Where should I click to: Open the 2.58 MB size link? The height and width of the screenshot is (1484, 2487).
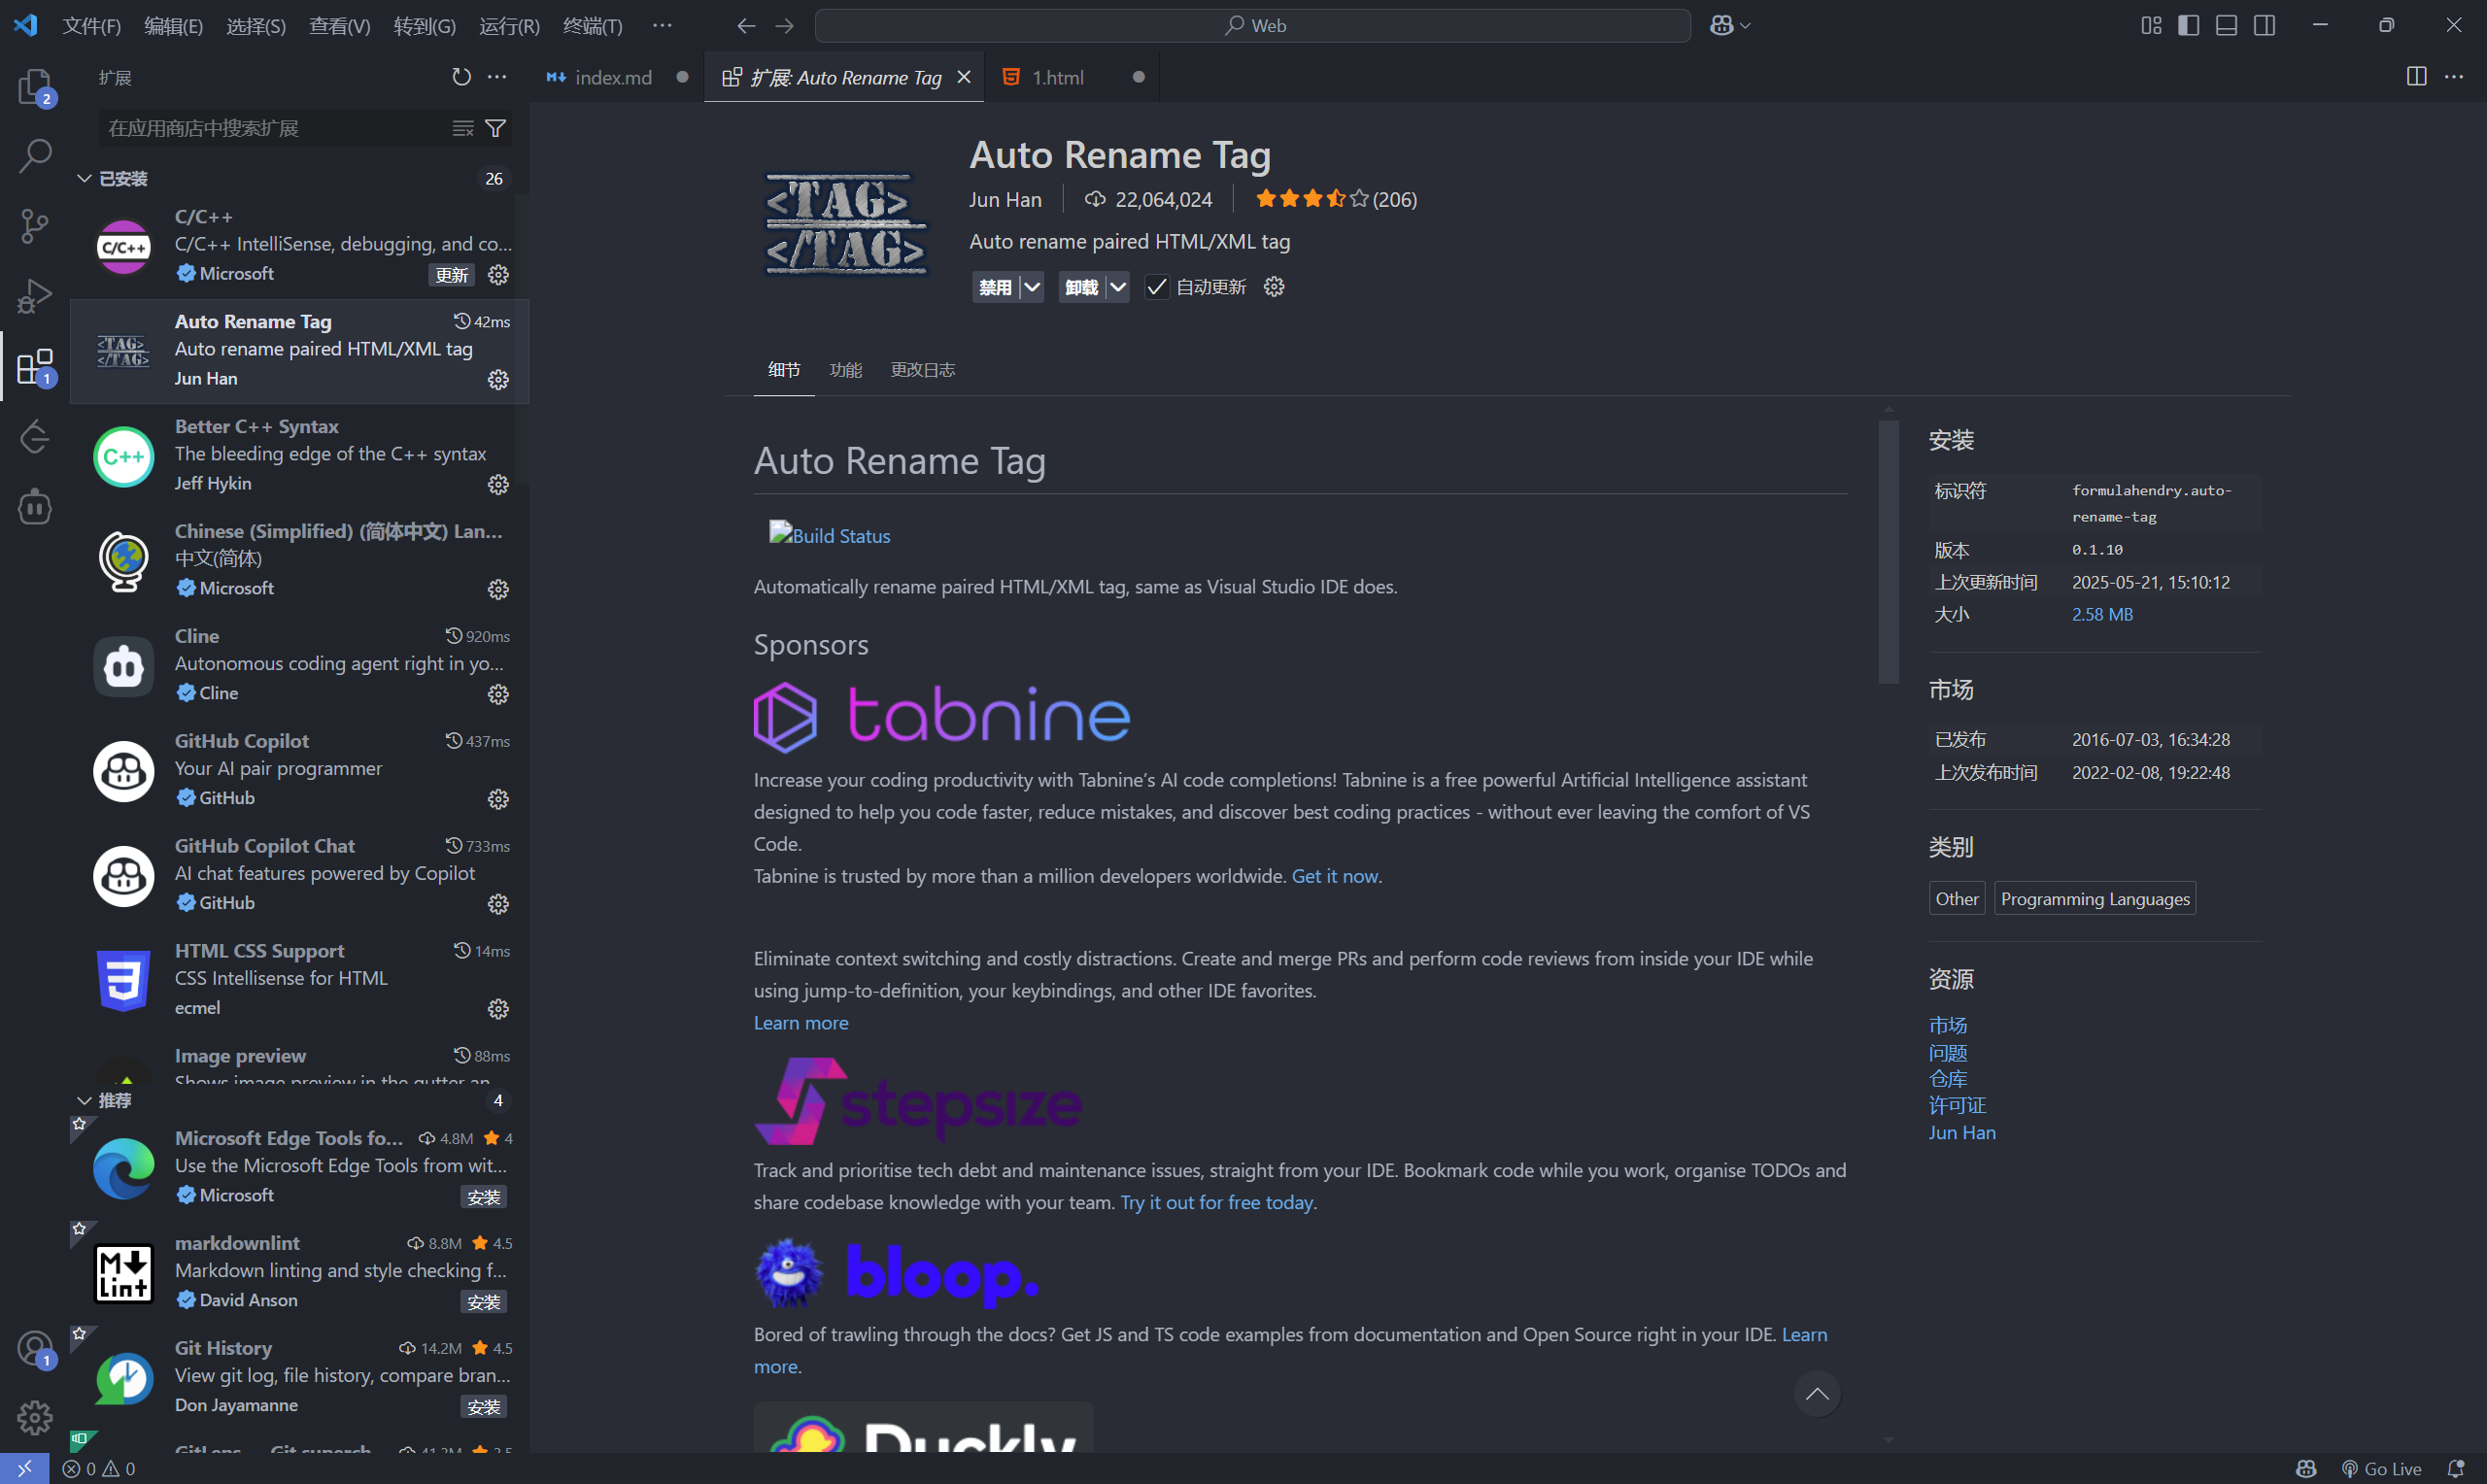[2102, 614]
